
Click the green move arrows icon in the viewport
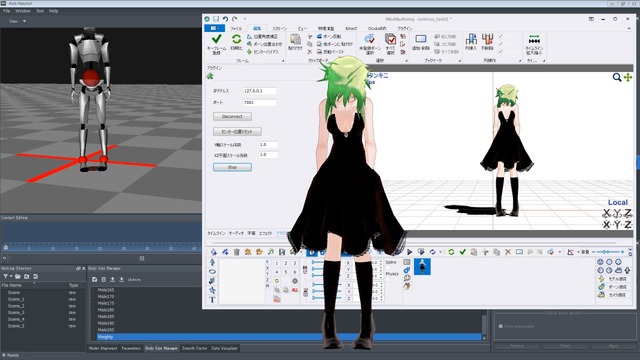tap(628, 77)
